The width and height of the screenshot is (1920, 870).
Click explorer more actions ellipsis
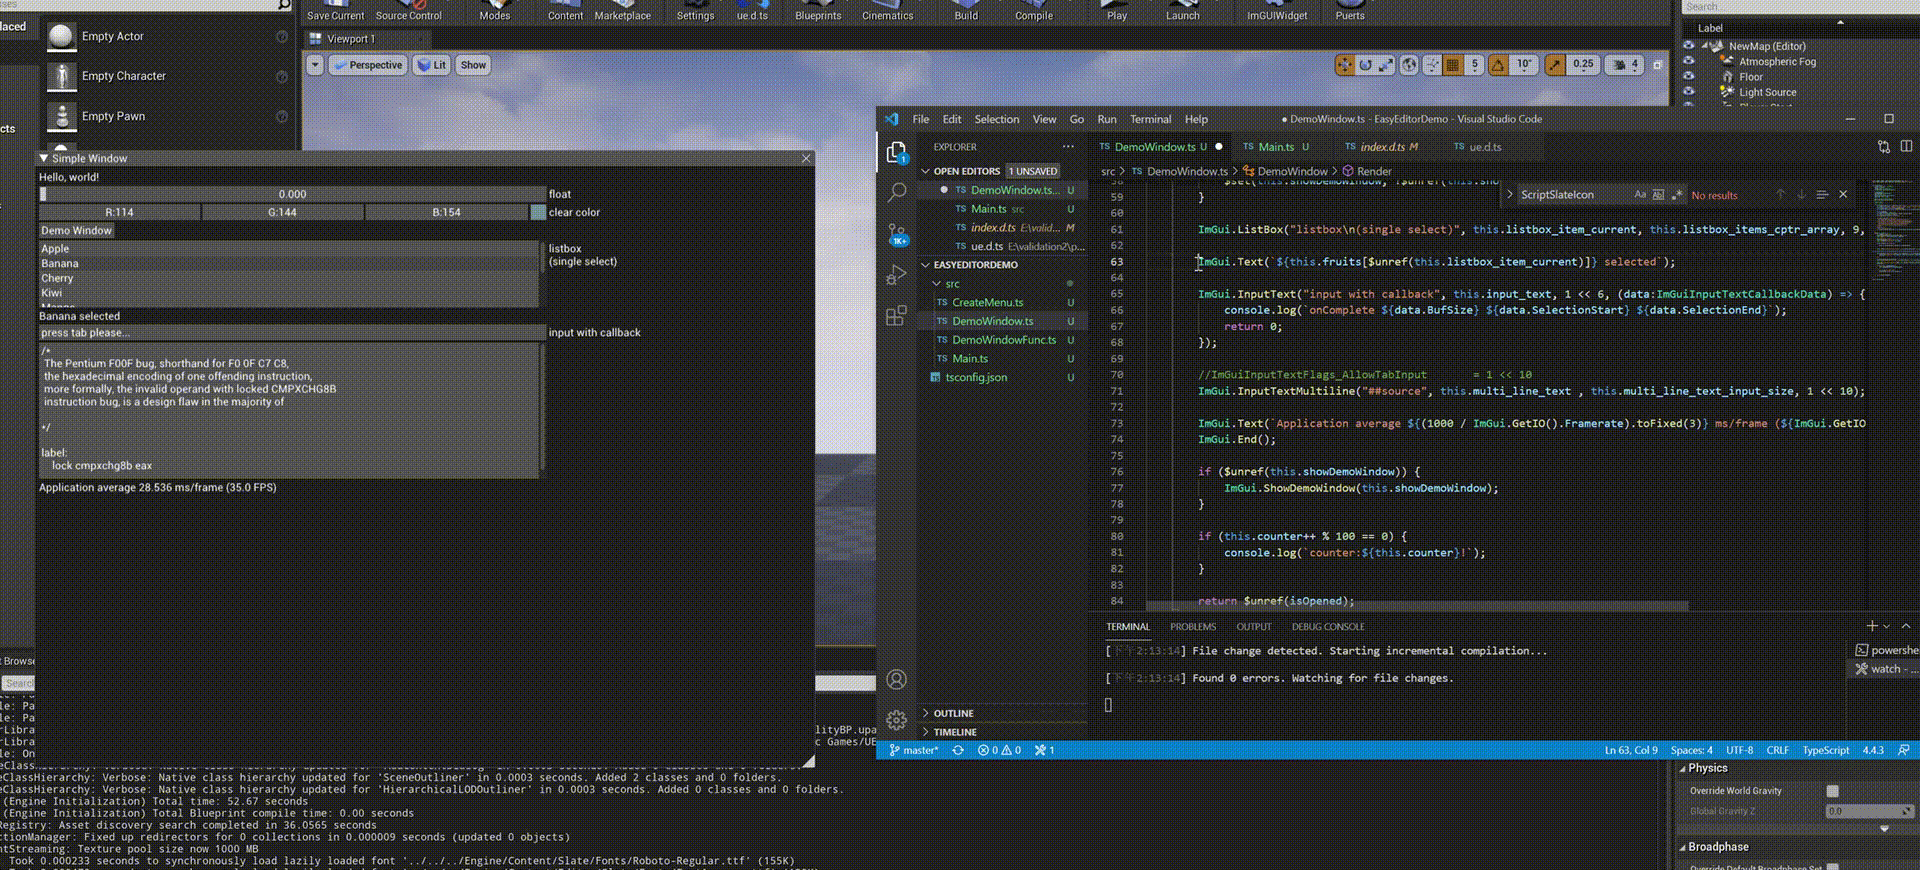tap(1068, 146)
